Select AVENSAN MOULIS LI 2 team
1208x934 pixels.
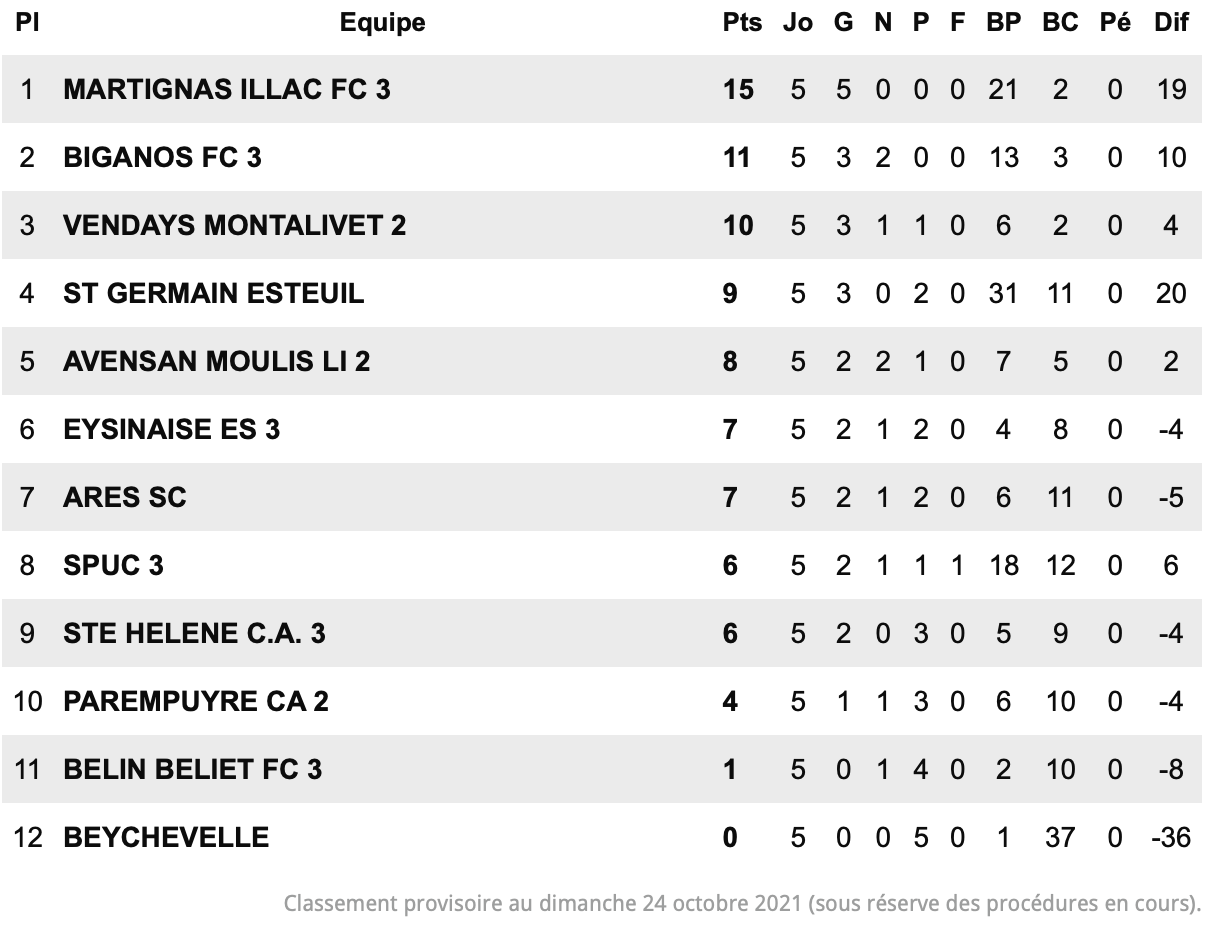[x=216, y=362]
